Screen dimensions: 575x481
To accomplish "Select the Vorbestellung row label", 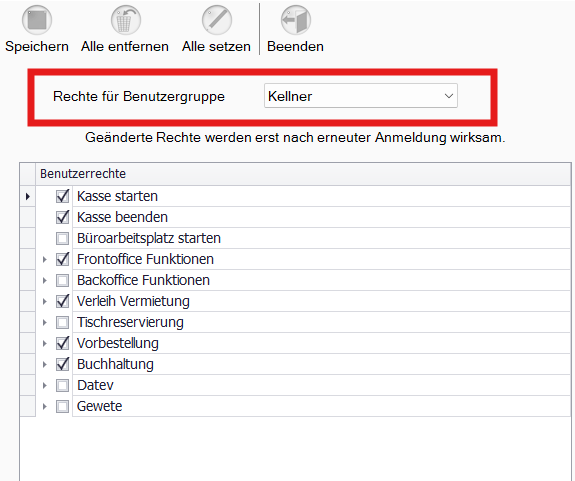I will (x=118, y=344).
